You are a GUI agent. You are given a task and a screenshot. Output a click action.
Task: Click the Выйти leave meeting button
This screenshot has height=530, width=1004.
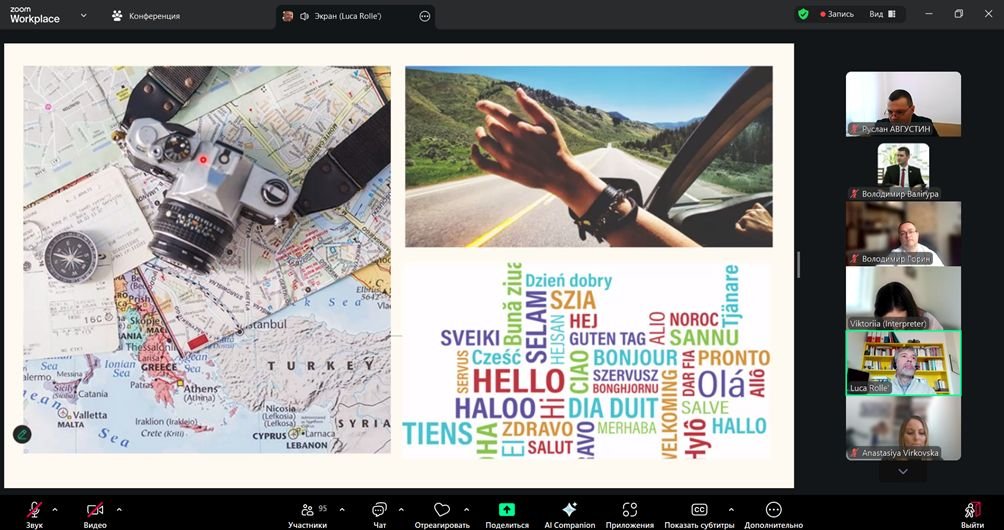coord(972,510)
